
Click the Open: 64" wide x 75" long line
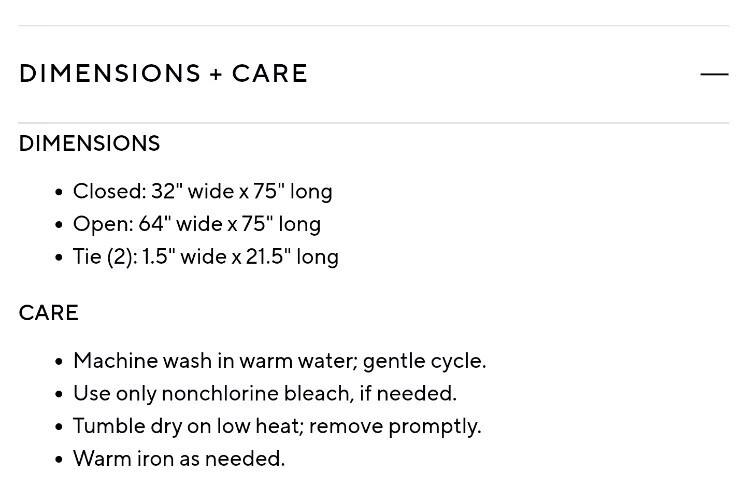(x=196, y=224)
